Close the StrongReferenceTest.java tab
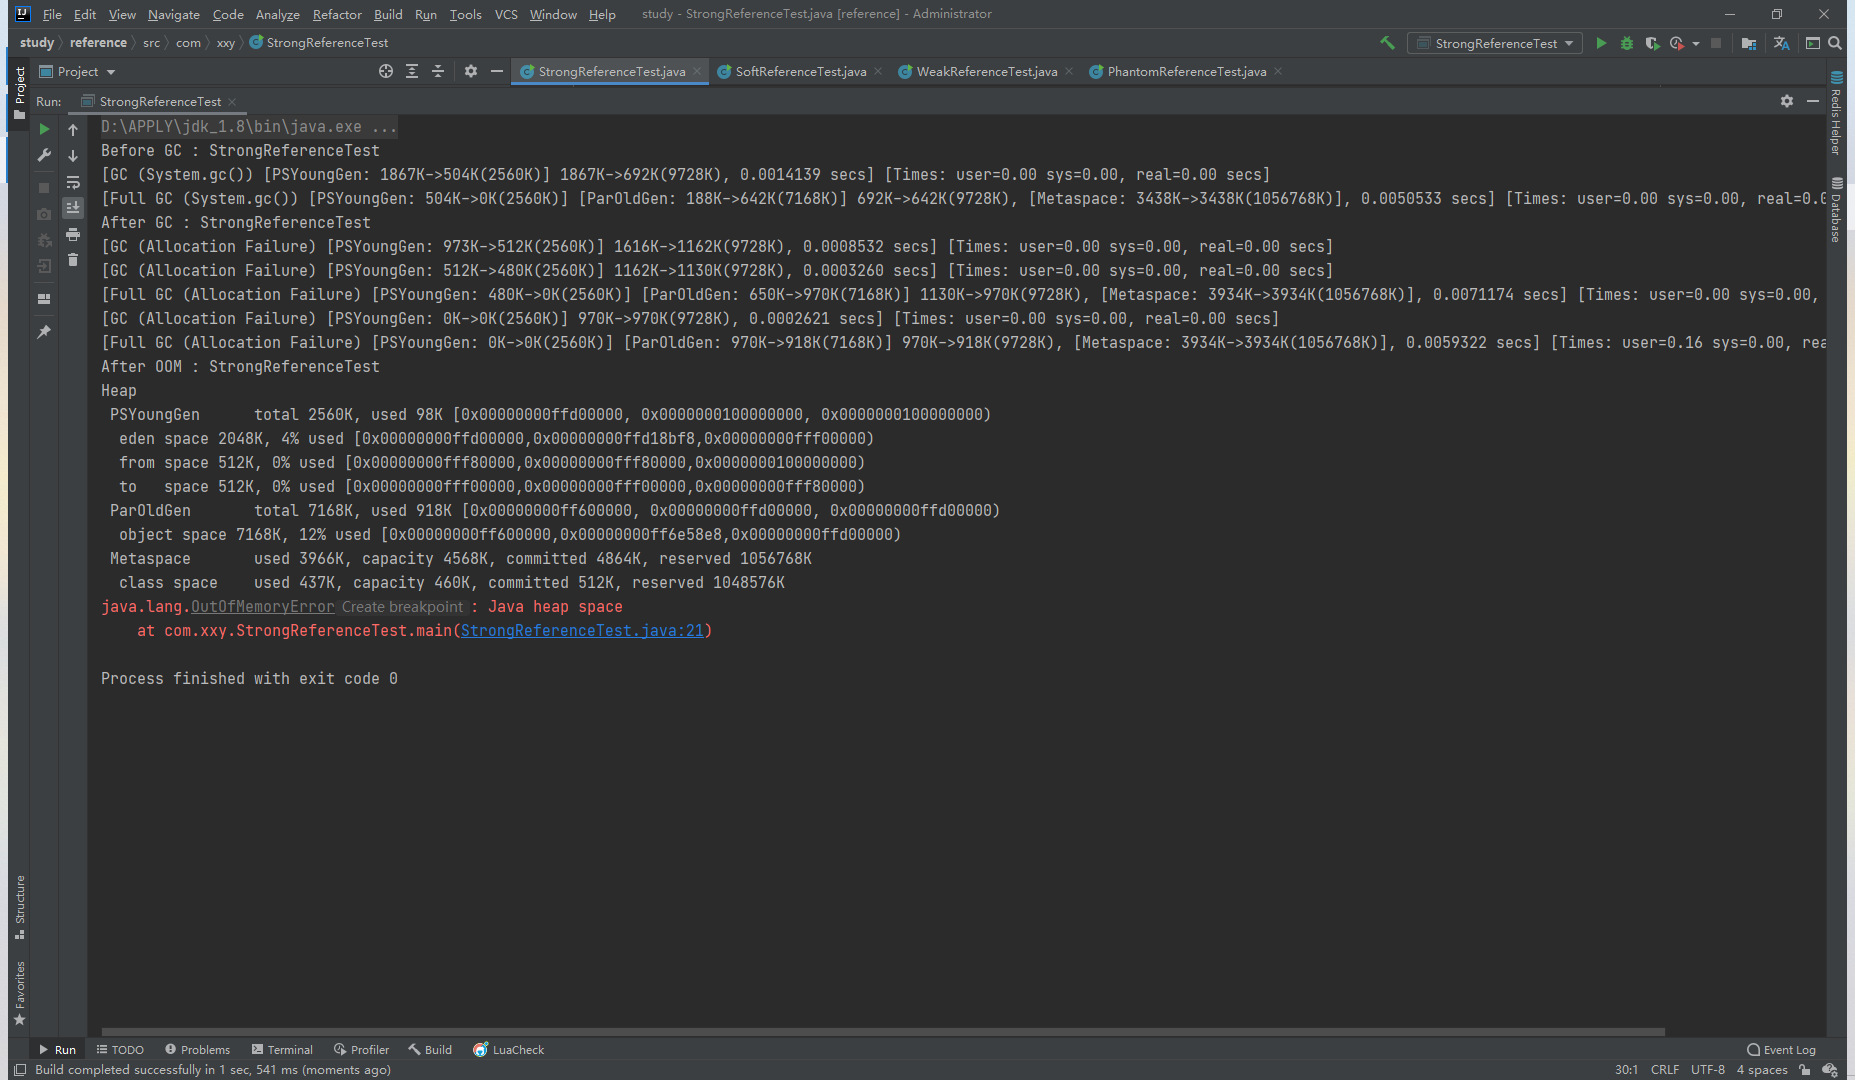 click(697, 71)
